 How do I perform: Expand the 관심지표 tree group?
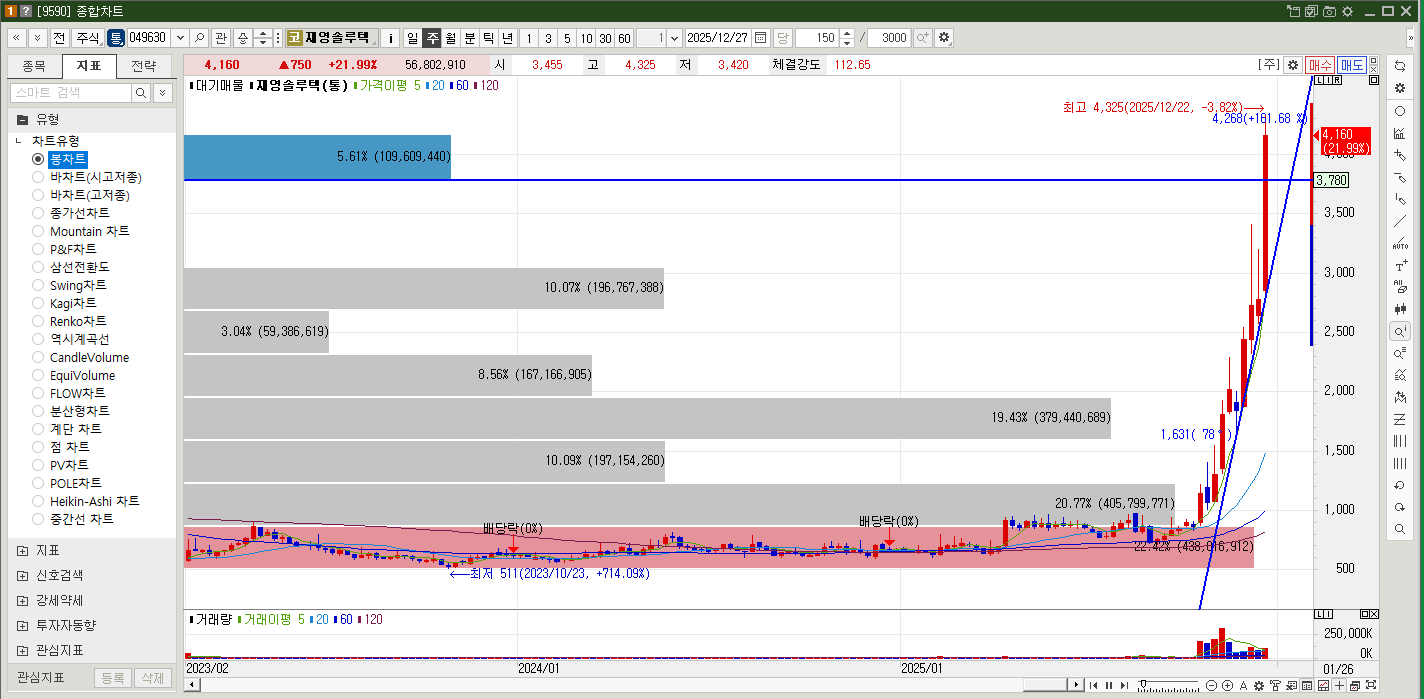[22, 651]
